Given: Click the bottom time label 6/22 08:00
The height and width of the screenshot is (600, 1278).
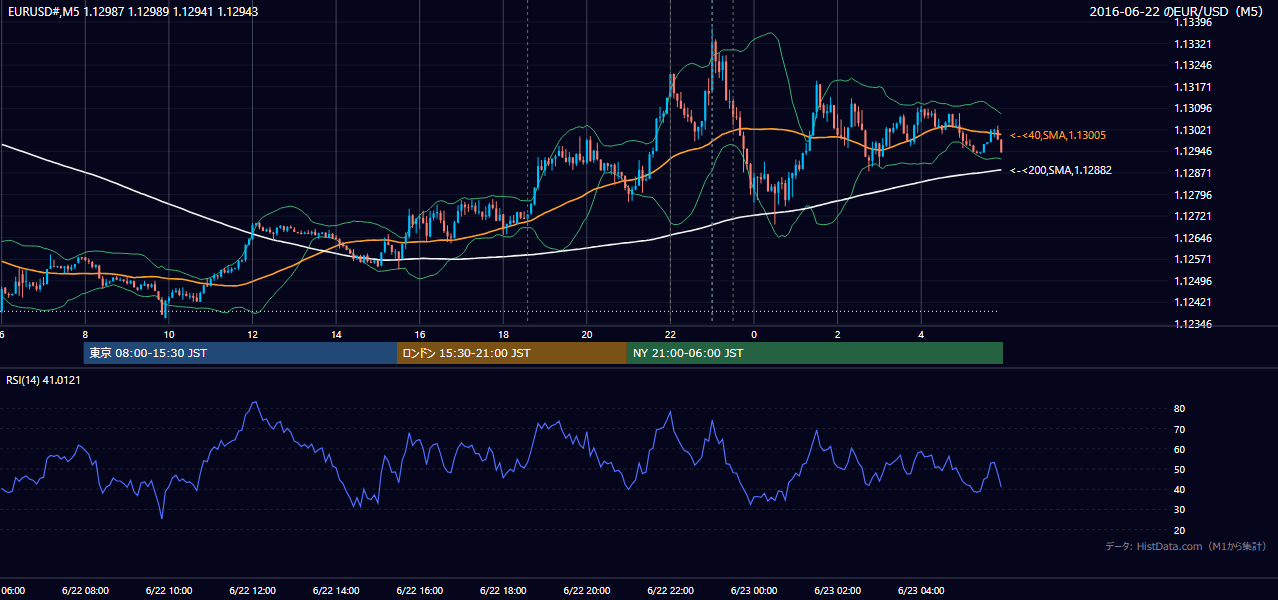Looking at the screenshot, I should (85, 591).
